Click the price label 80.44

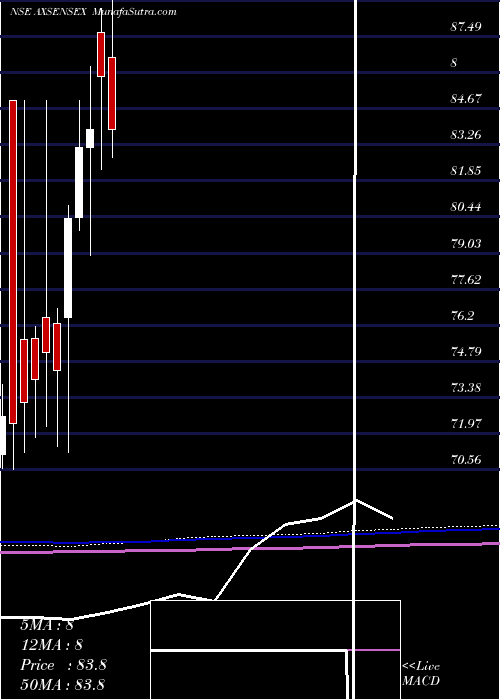click(x=466, y=207)
